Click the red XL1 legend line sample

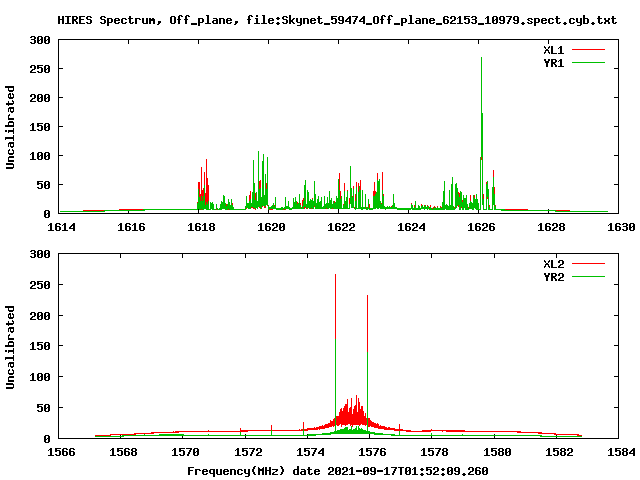(x=588, y=50)
